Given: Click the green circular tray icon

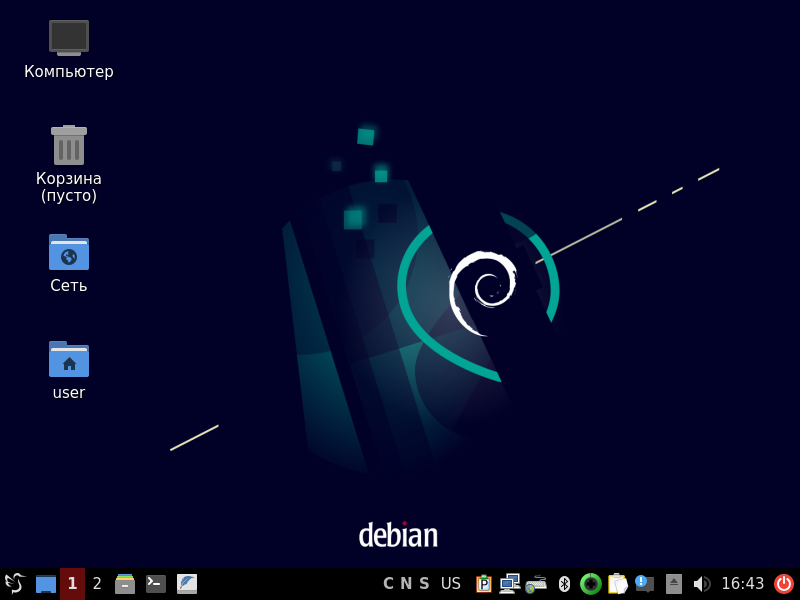Looking at the screenshot, I should tap(591, 584).
